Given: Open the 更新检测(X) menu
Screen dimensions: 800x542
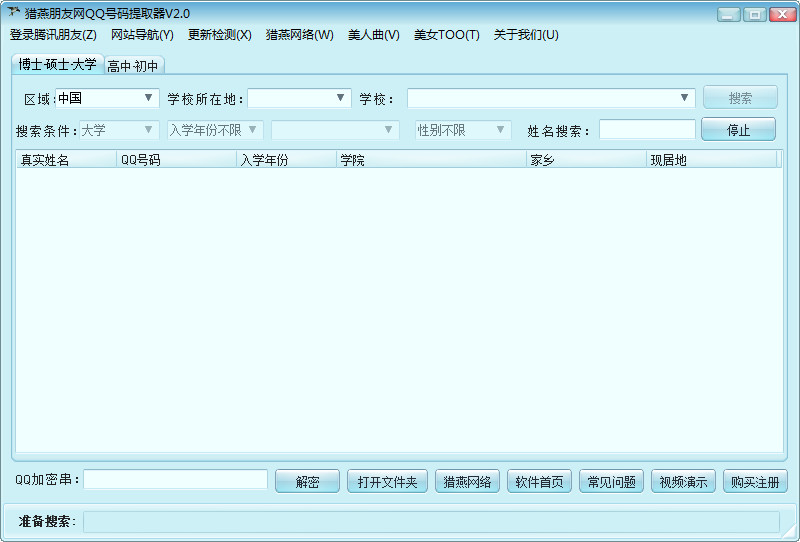Looking at the screenshot, I should [x=219, y=35].
